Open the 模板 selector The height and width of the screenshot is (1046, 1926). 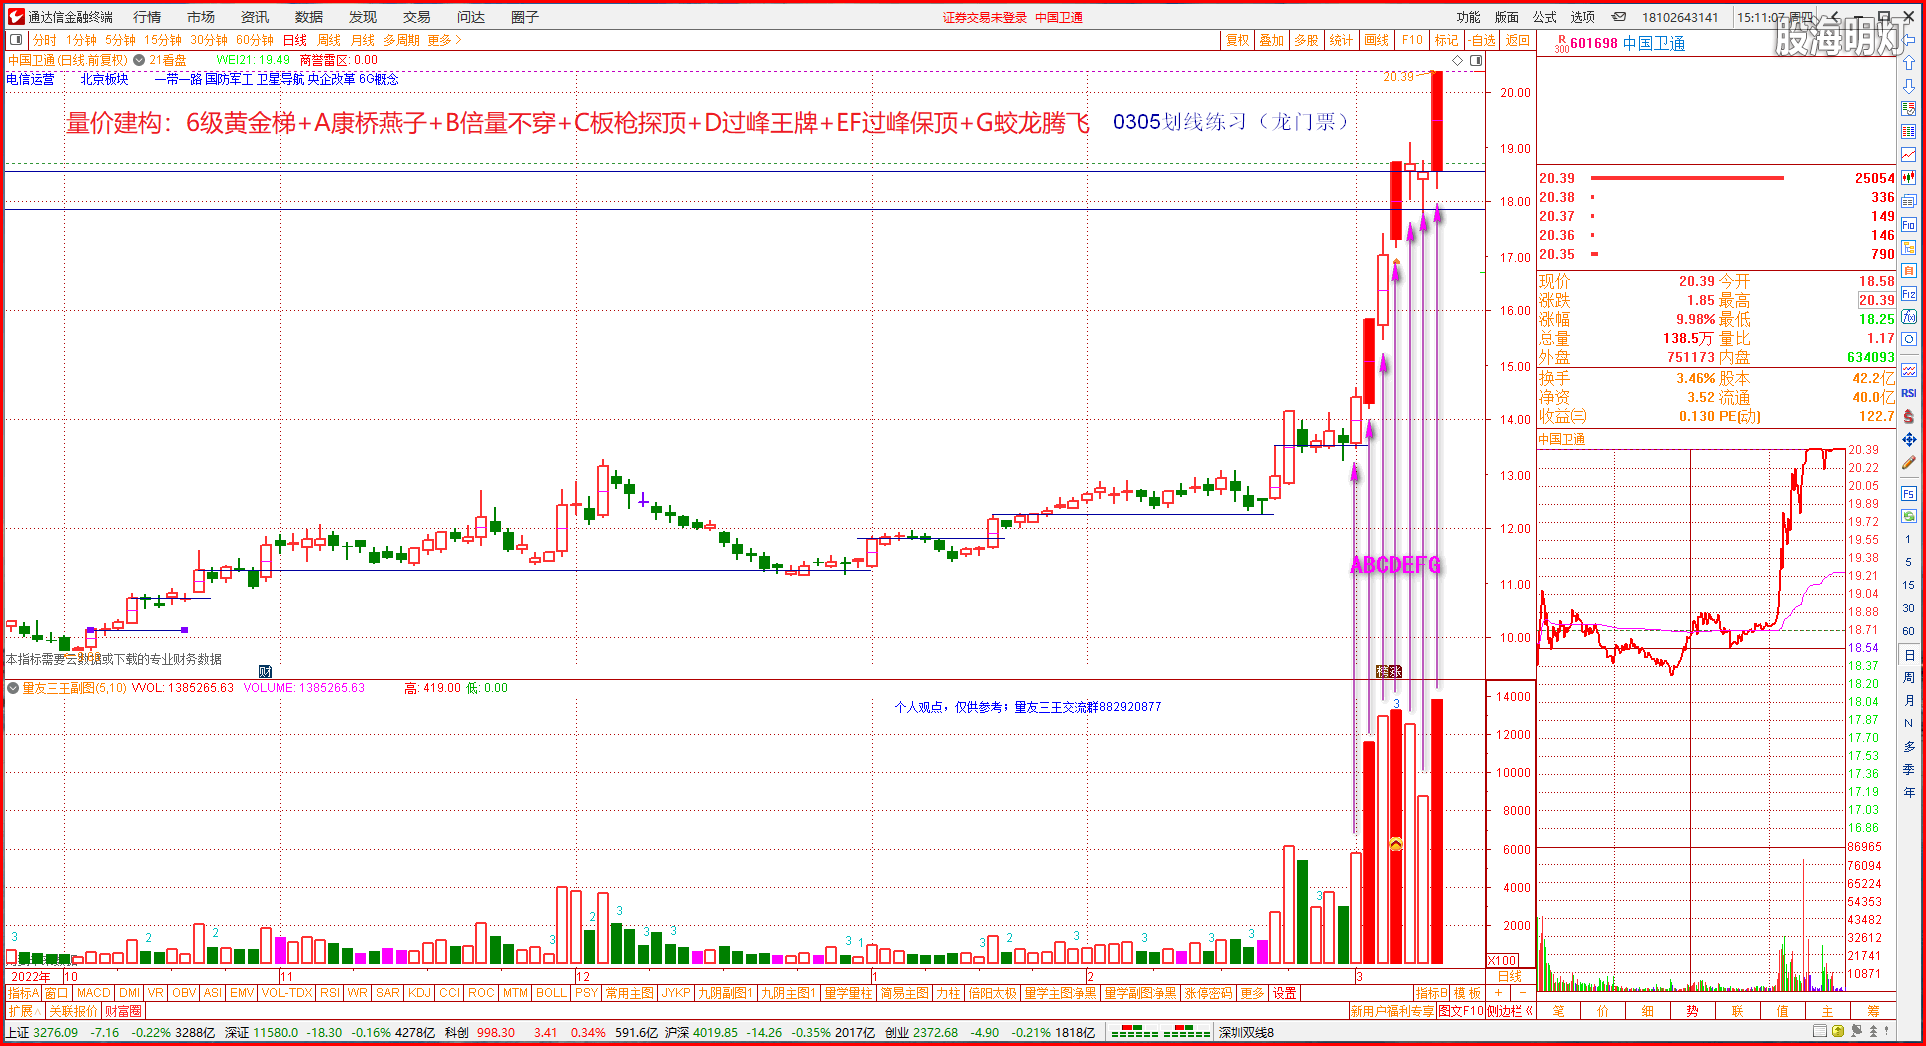(x=1467, y=993)
